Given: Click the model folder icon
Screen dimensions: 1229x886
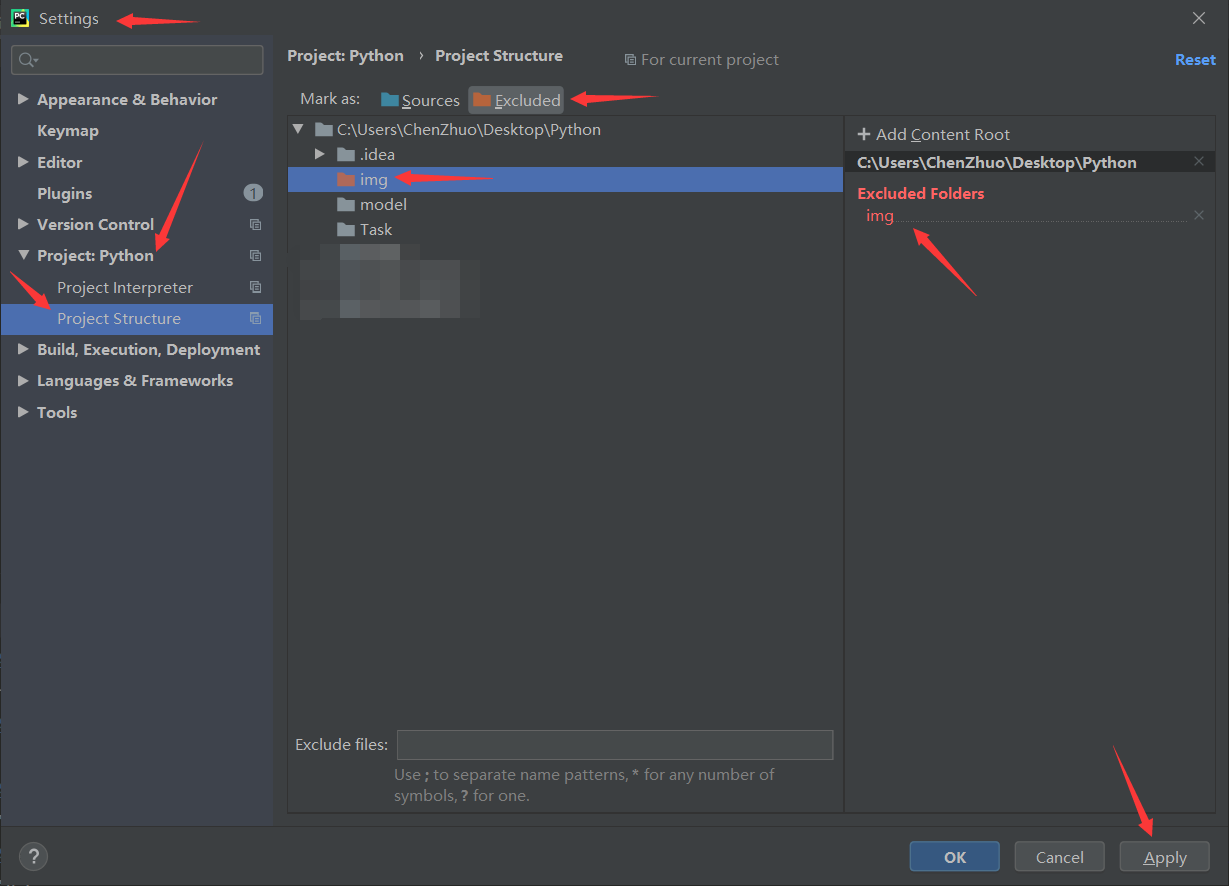Looking at the screenshot, I should point(346,205).
